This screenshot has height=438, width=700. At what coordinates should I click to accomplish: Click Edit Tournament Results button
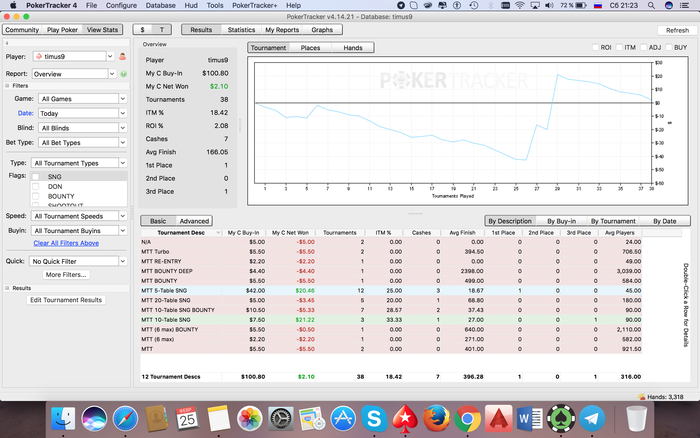(x=66, y=300)
